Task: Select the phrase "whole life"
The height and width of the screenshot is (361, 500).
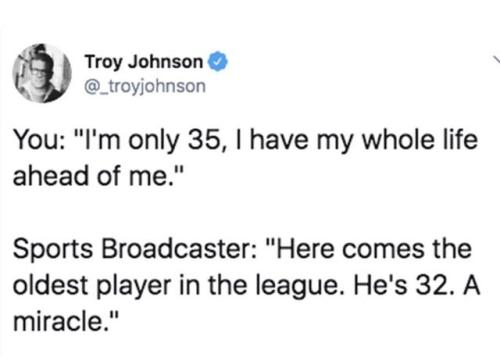Action: click(420, 139)
